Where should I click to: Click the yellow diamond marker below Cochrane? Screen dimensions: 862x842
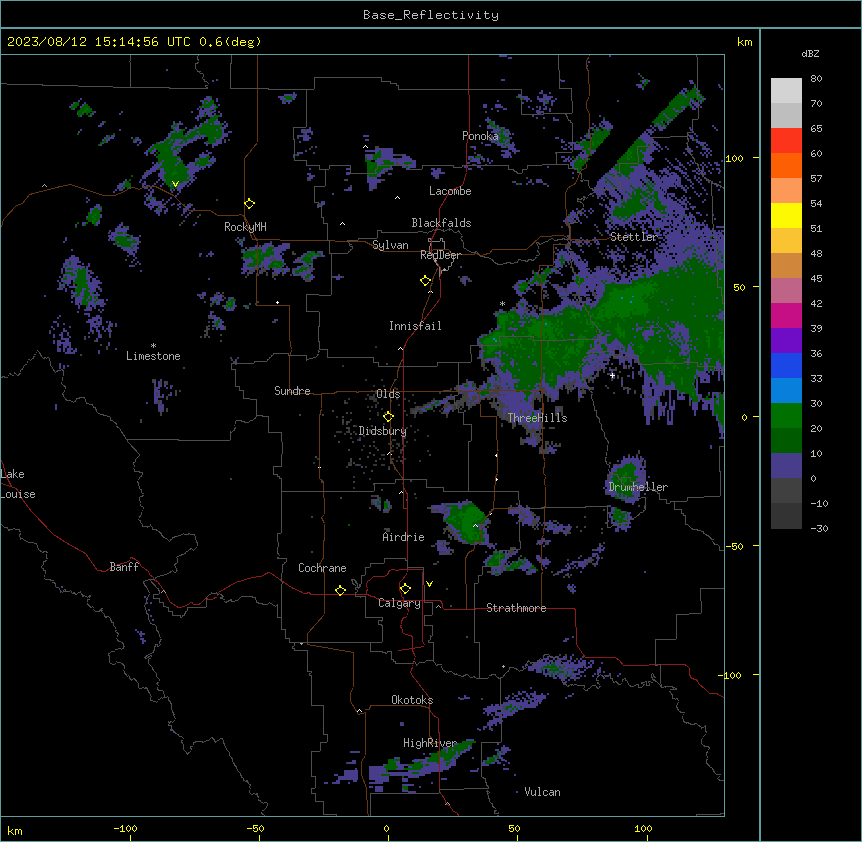point(340,590)
